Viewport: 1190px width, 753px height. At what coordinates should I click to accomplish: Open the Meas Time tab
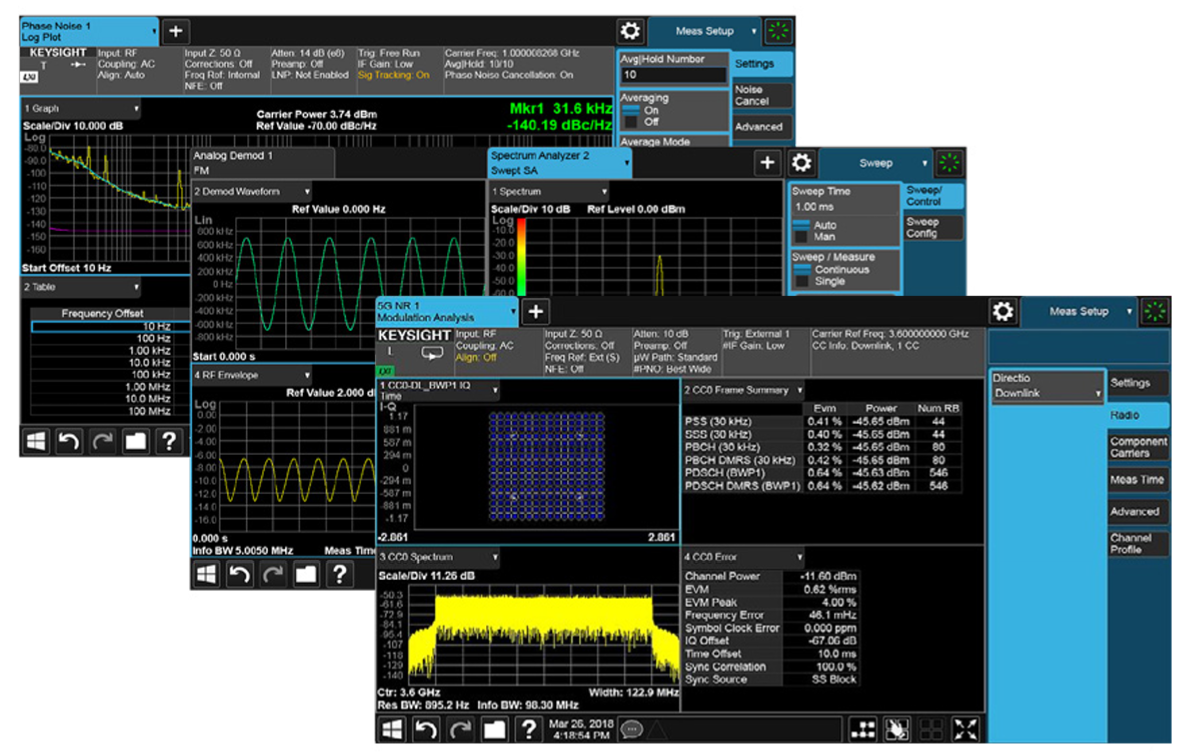(x=1138, y=480)
